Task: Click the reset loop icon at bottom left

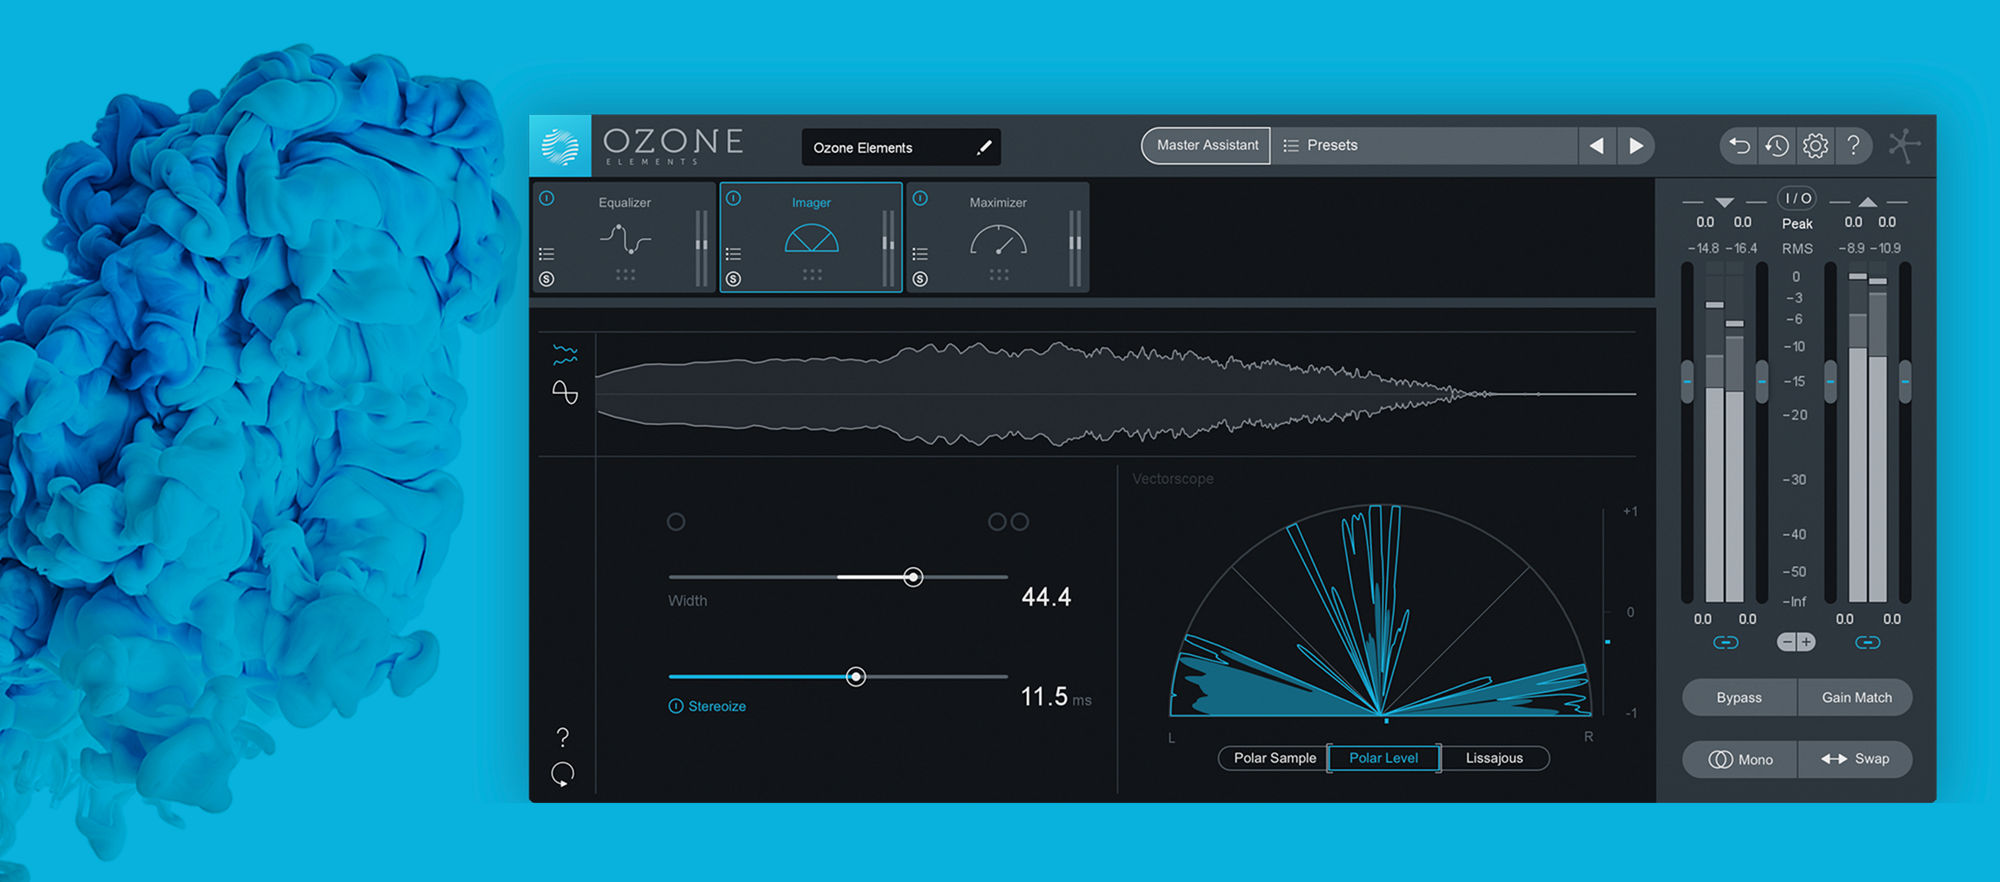Action: click(563, 774)
